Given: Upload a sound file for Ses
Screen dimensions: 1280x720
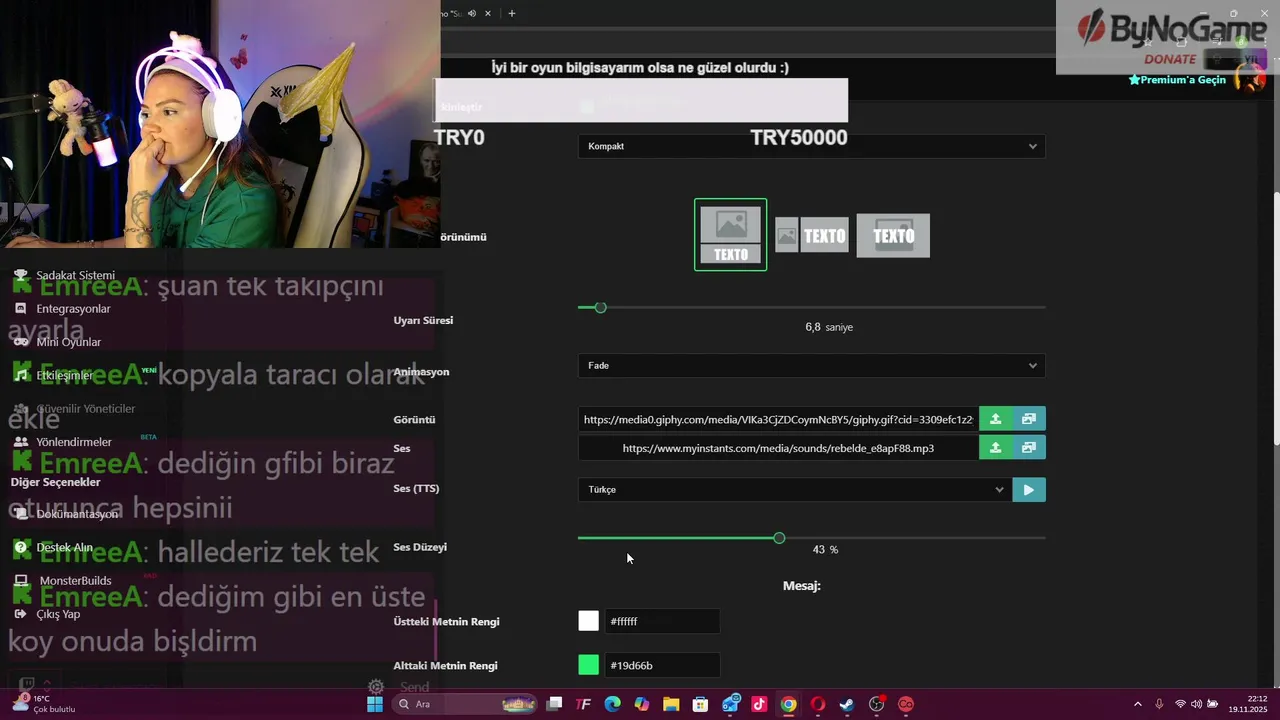Looking at the screenshot, I should point(995,448).
